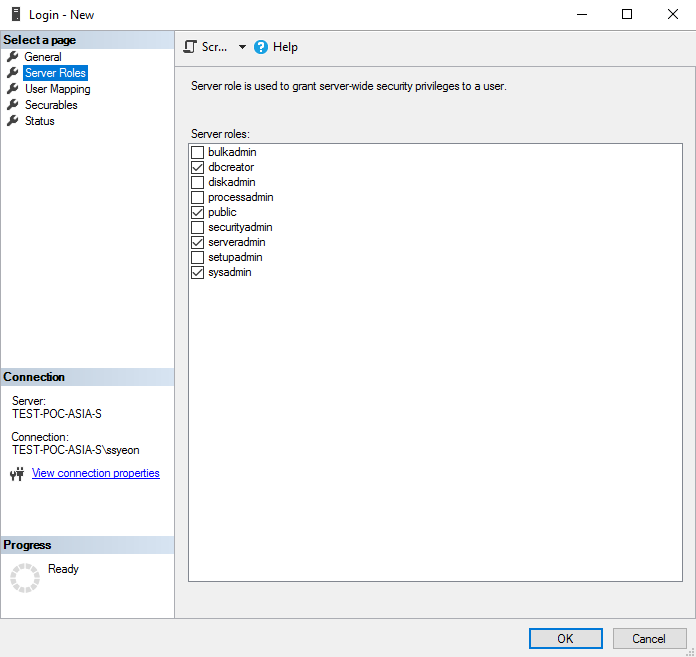Screen dimensions: 696x657
Task: Click the Login window server icon
Action: 16,14
